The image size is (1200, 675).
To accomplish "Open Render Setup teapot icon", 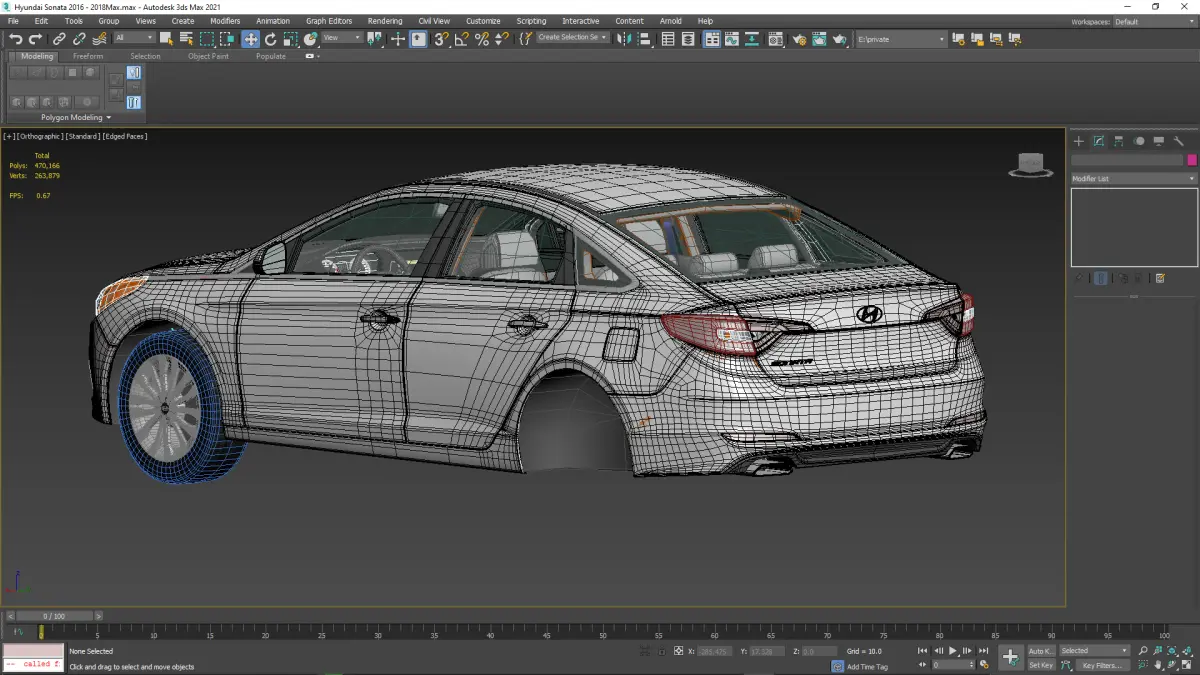I will tap(799, 39).
